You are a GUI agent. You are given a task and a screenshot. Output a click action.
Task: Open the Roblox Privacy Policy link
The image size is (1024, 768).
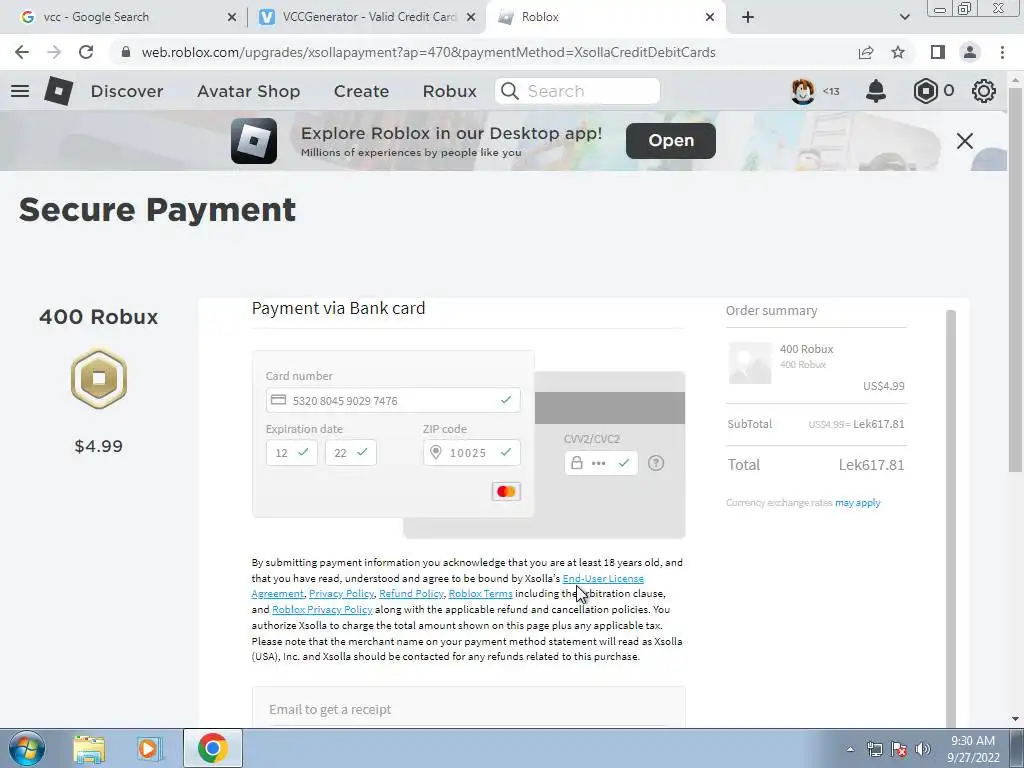[322, 609]
